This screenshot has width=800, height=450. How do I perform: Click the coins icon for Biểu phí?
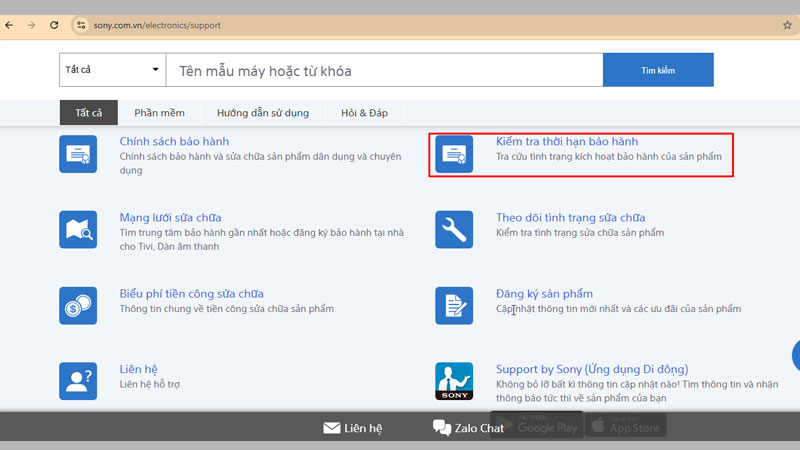tap(78, 305)
